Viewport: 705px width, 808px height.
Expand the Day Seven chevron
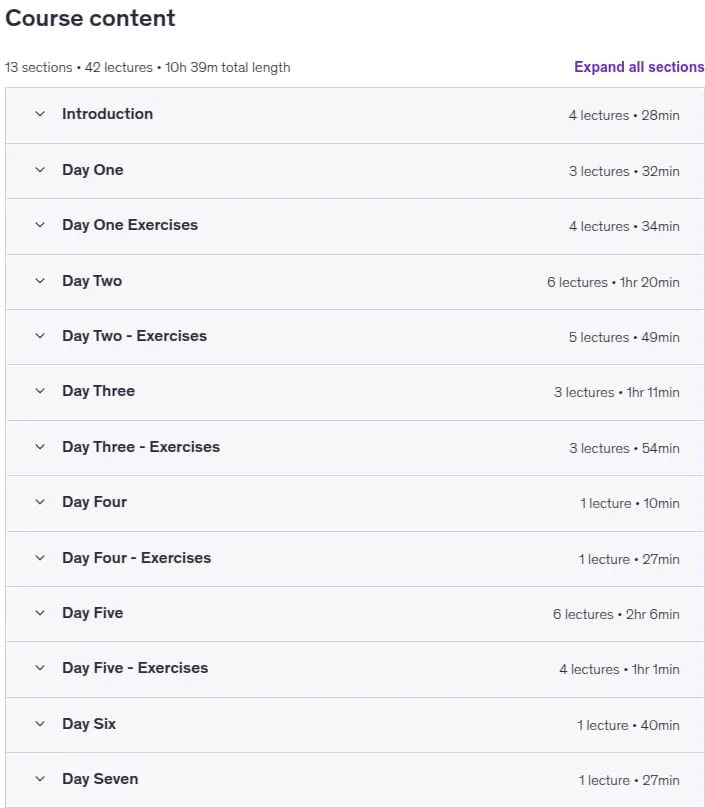pos(40,779)
